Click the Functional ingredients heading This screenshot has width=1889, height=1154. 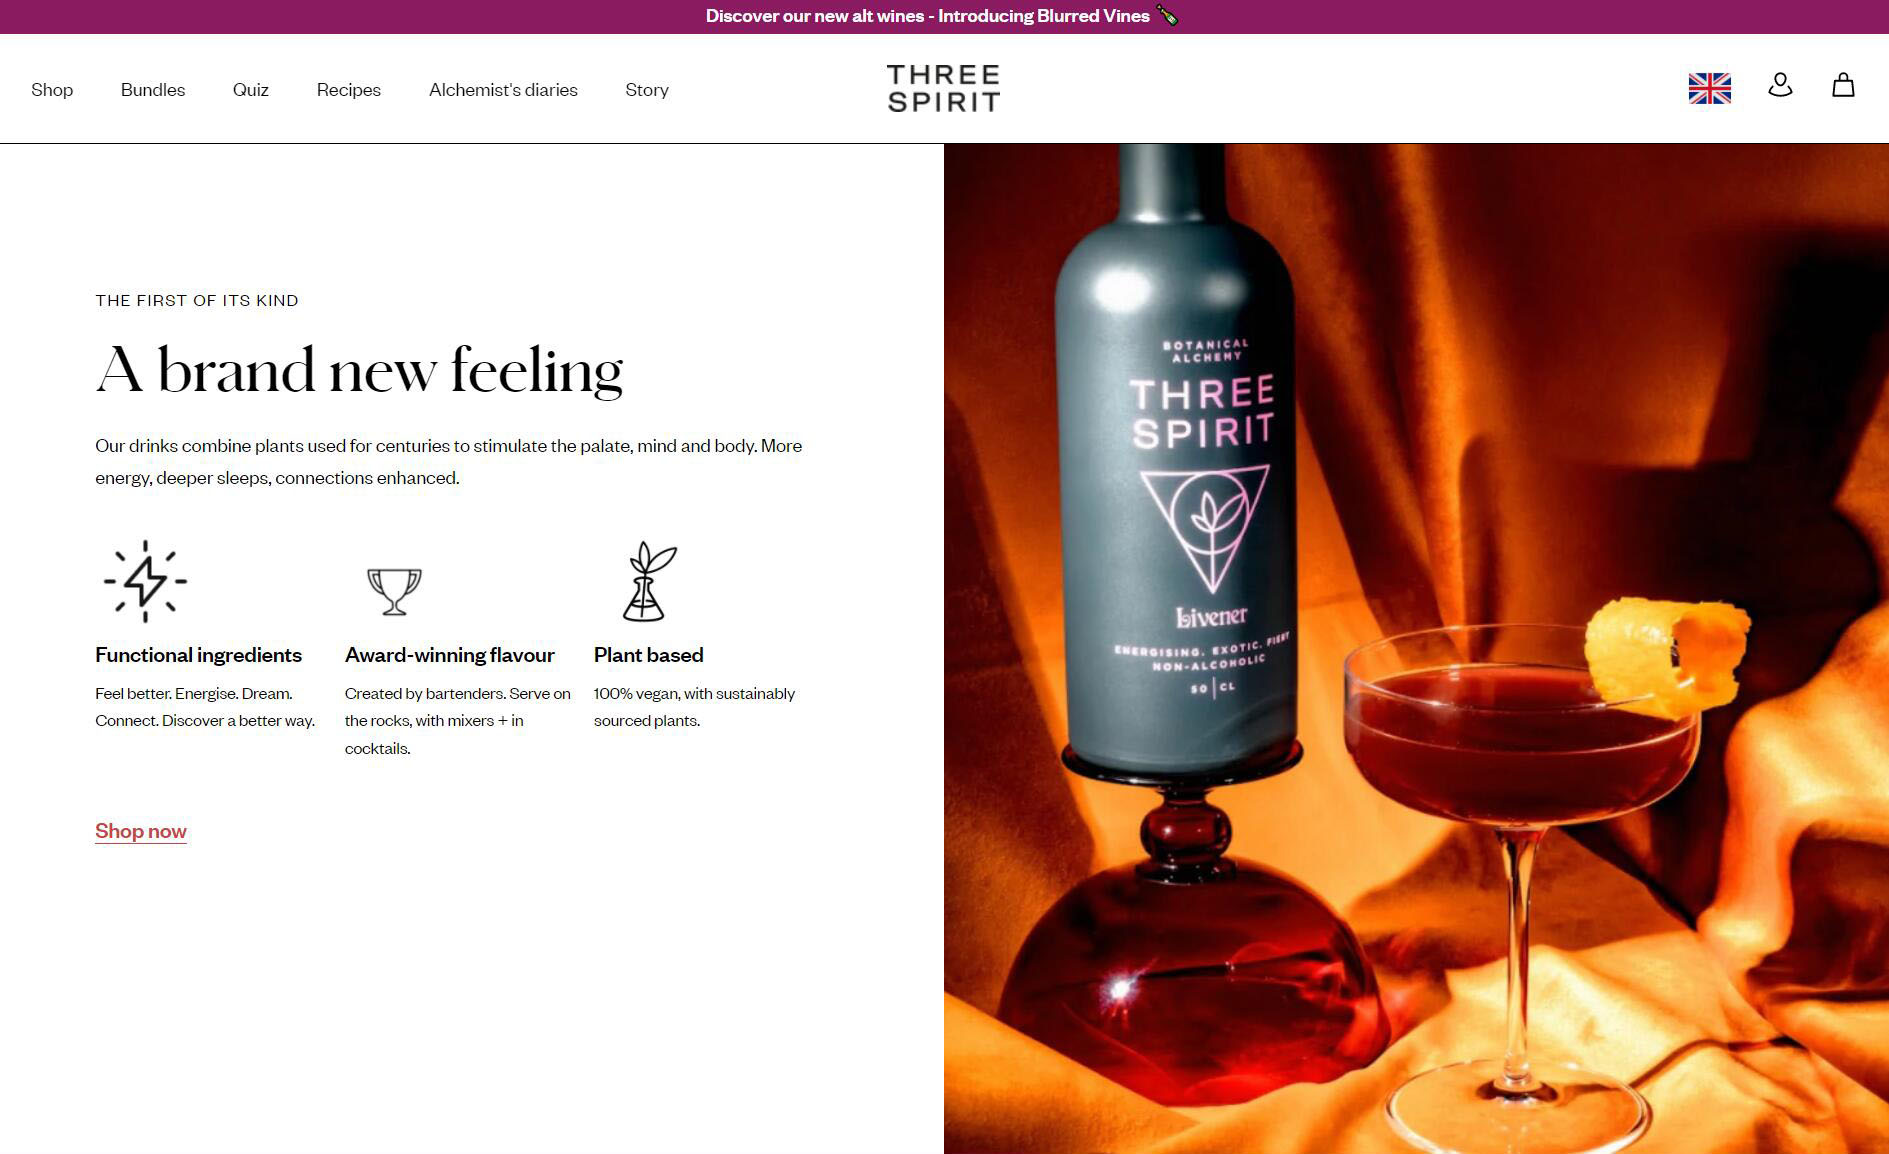pyautogui.click(x=198, y=655)
